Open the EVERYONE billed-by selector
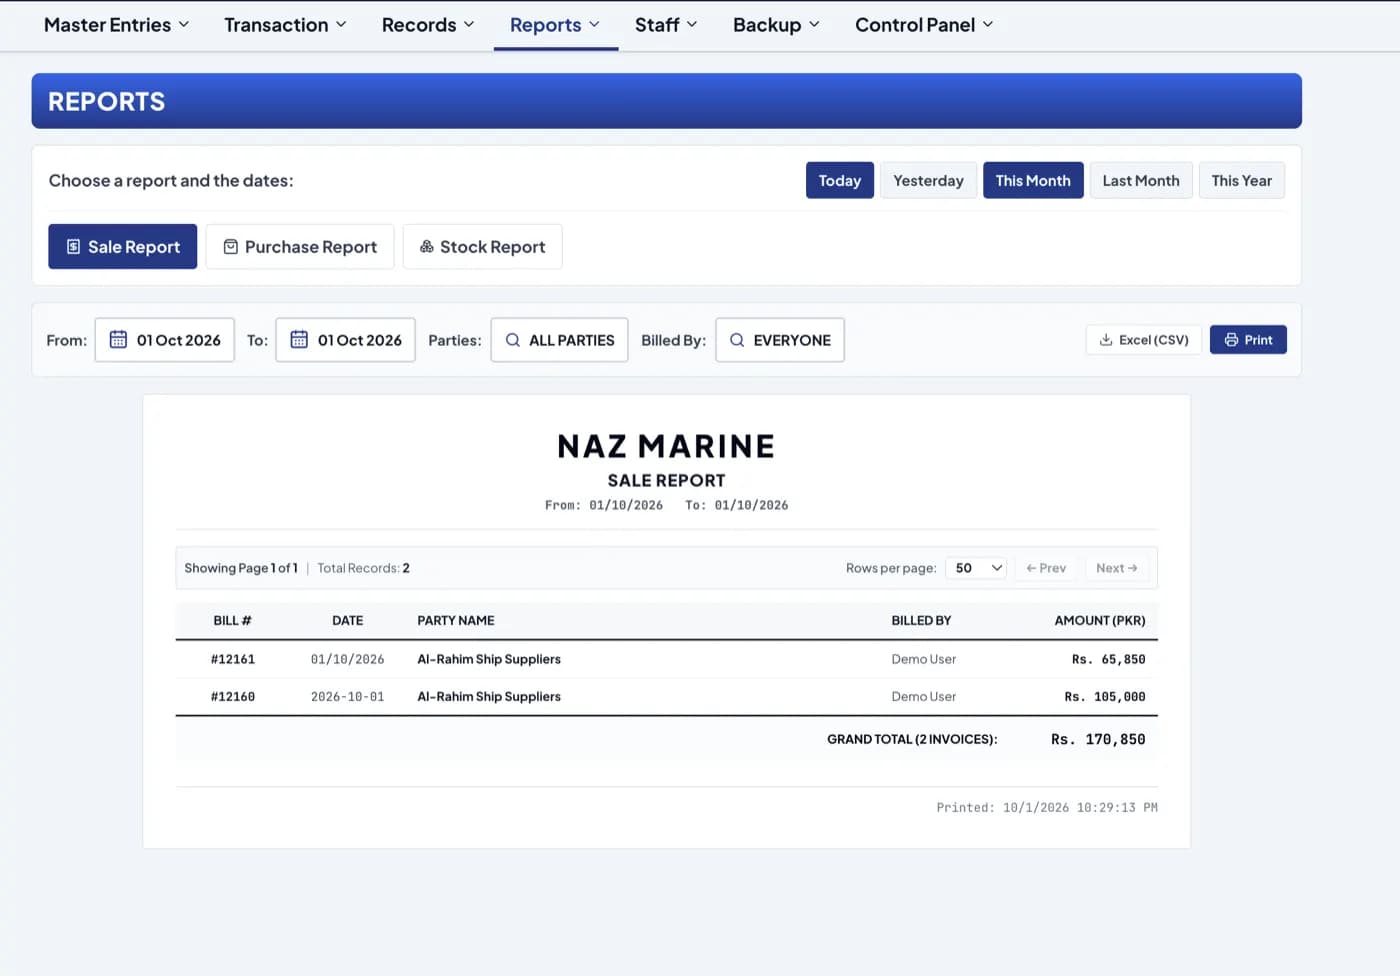Image resolution: width=1400 pixels, height=976 pixels. click(780, 340)
